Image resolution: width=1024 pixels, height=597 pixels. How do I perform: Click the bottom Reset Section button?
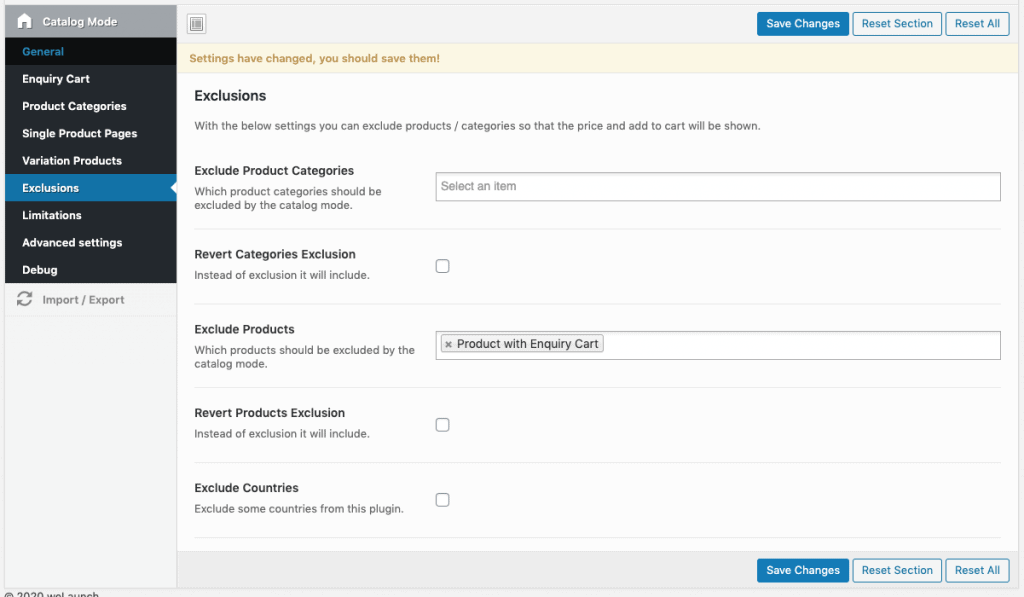(x=897, y=570)
